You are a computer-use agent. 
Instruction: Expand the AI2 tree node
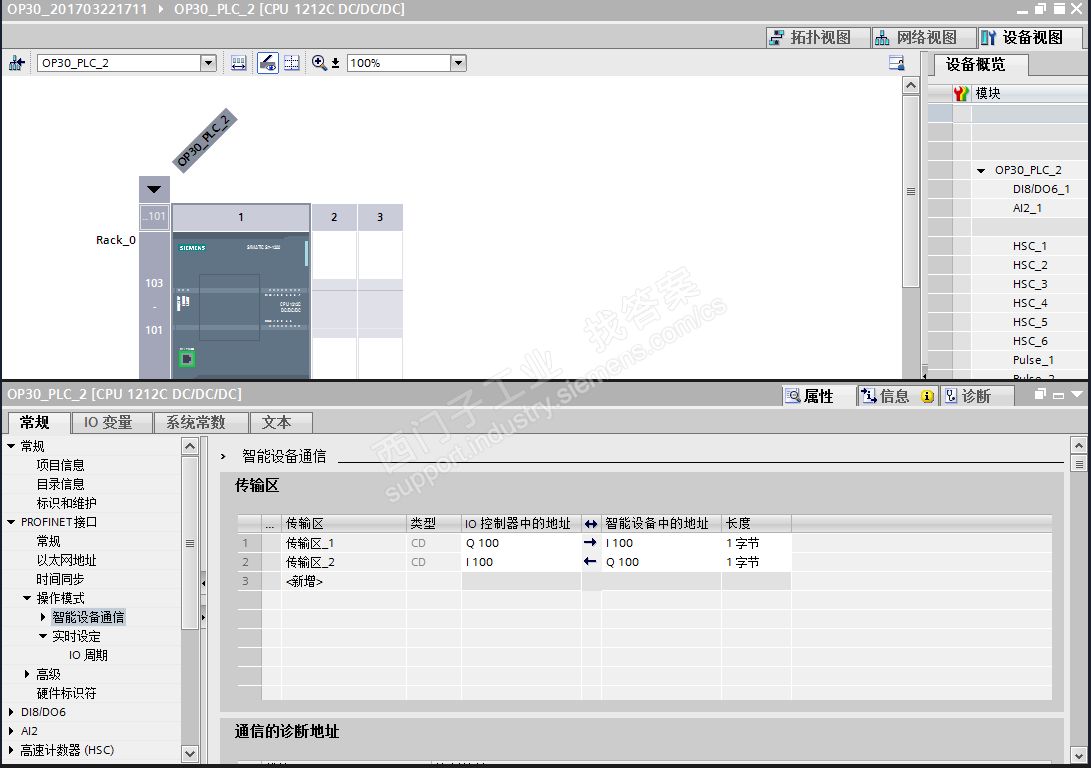tap(11, 731)
